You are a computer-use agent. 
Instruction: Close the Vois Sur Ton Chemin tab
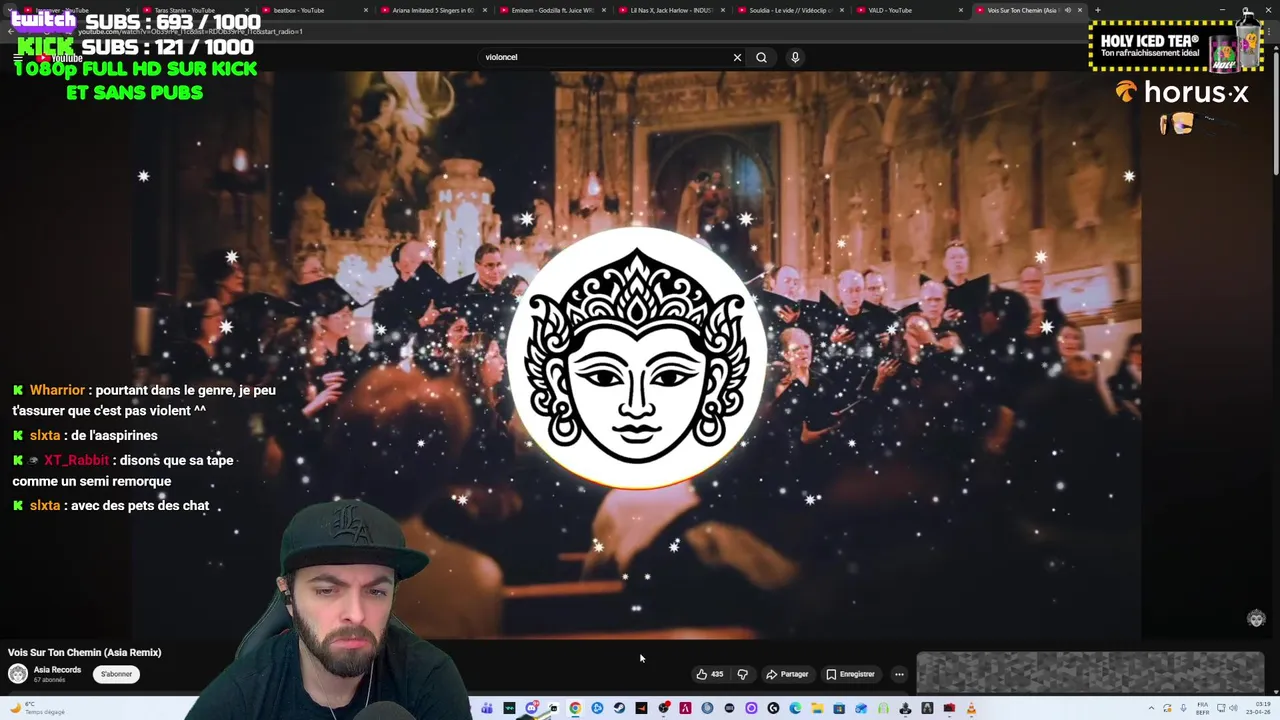(x=1080, y=10)
